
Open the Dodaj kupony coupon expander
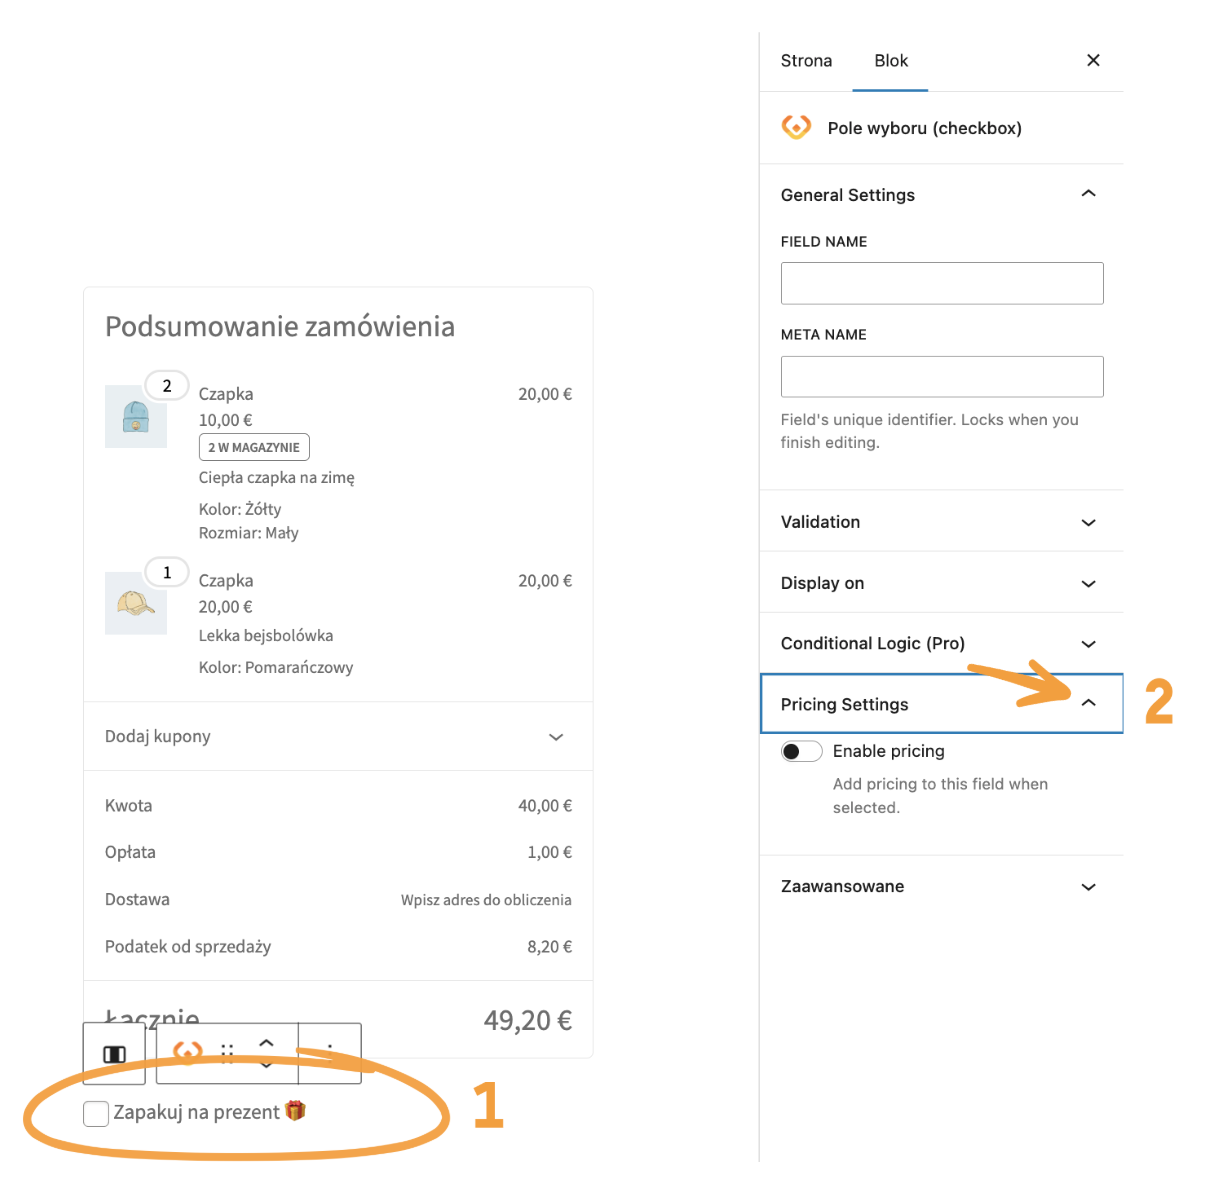(556, 736)
